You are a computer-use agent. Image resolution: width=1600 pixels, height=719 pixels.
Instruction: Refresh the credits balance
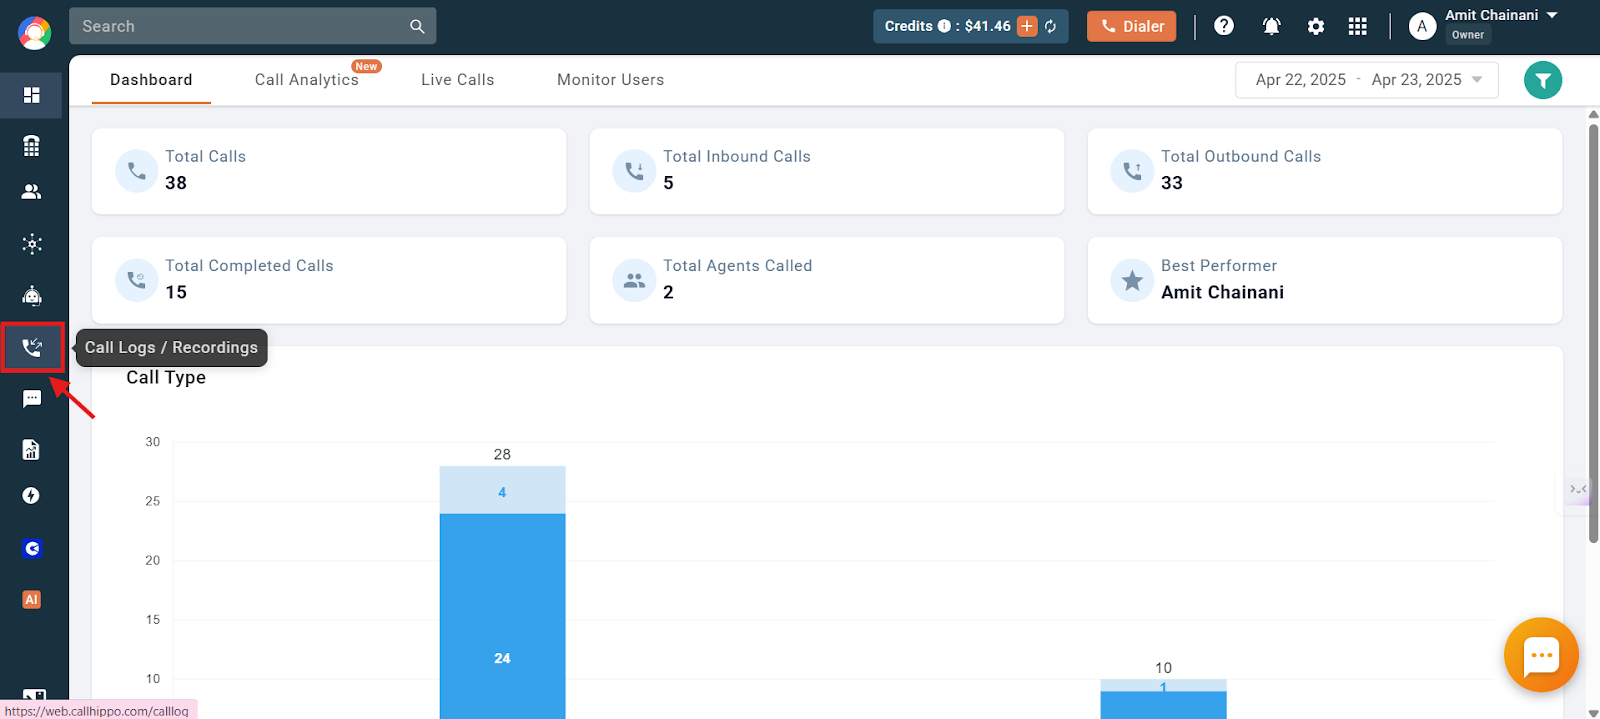coord(1051,26)
